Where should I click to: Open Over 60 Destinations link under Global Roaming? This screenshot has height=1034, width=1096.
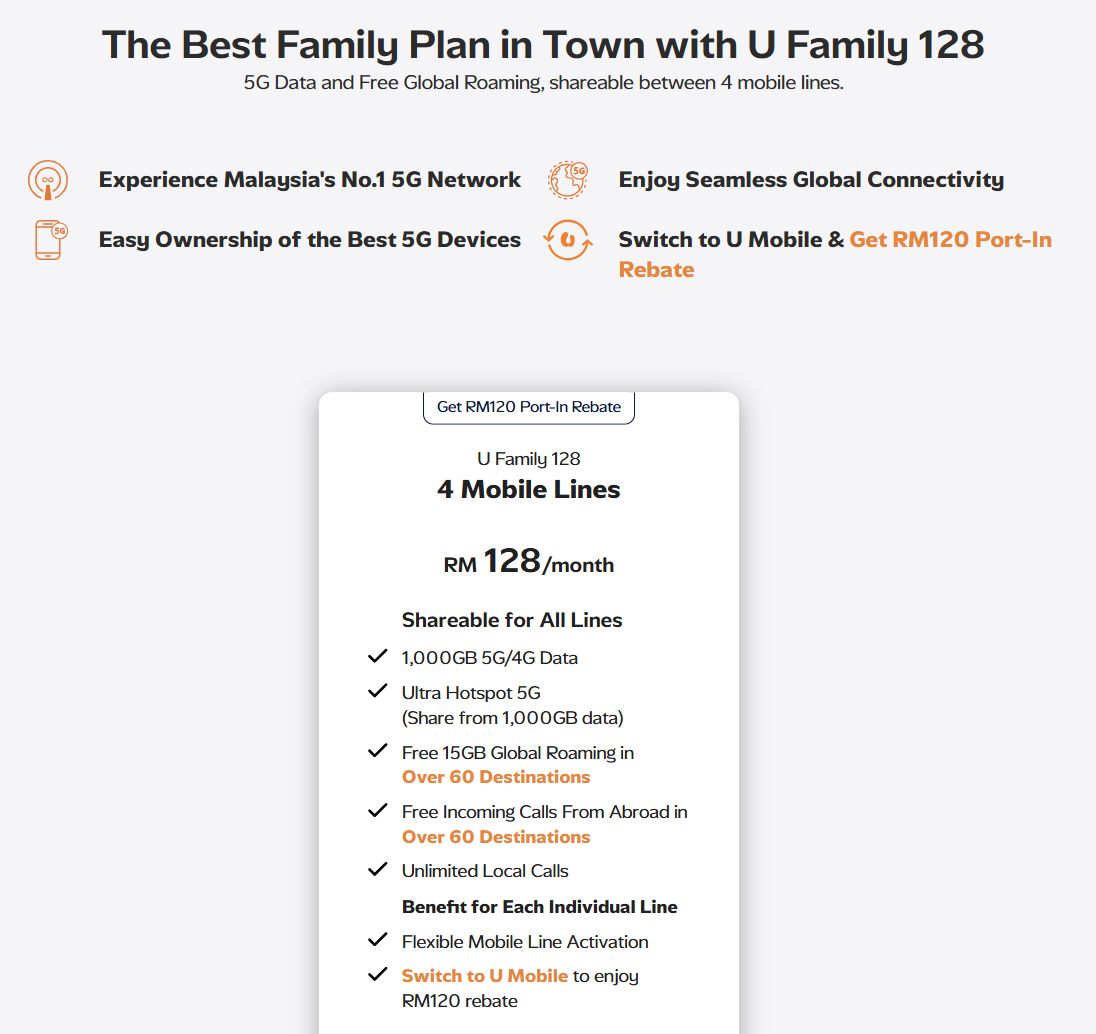(x=496, y=777)
